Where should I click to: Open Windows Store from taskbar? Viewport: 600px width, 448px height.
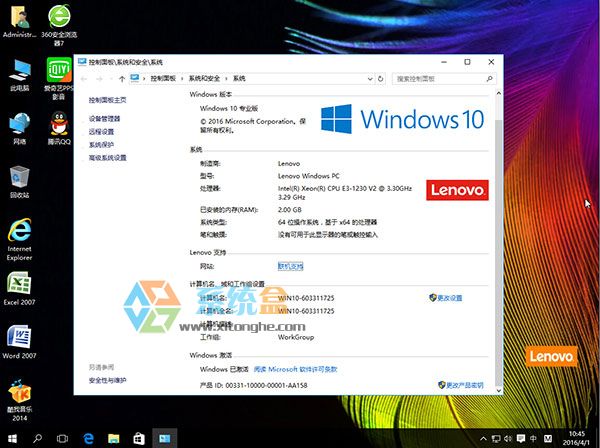pyautogui.click(x=139, y=438)
